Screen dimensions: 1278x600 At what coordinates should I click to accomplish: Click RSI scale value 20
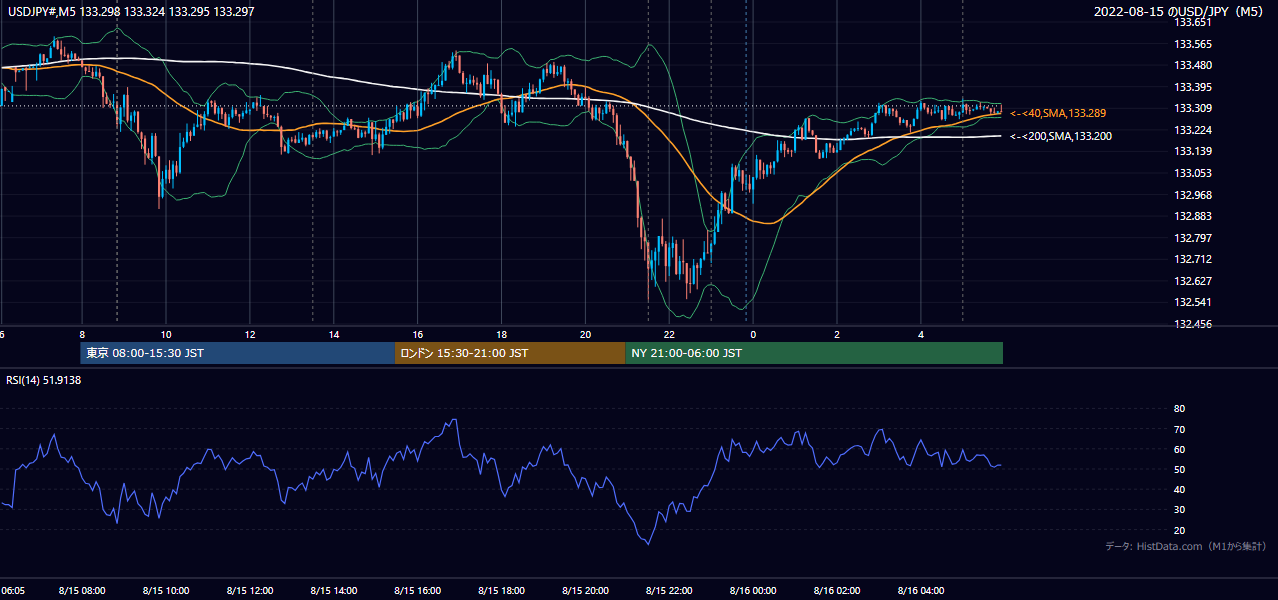(x=1179, y=530)
